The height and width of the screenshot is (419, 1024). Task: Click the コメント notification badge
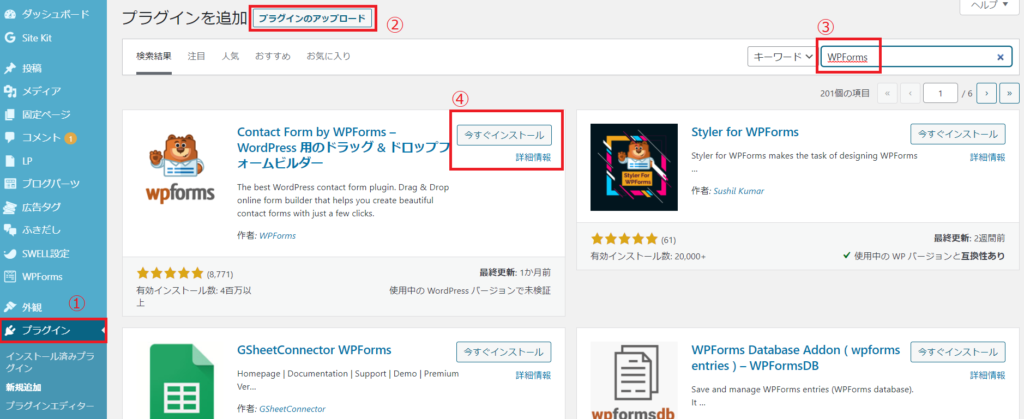[x=71, y=138]
